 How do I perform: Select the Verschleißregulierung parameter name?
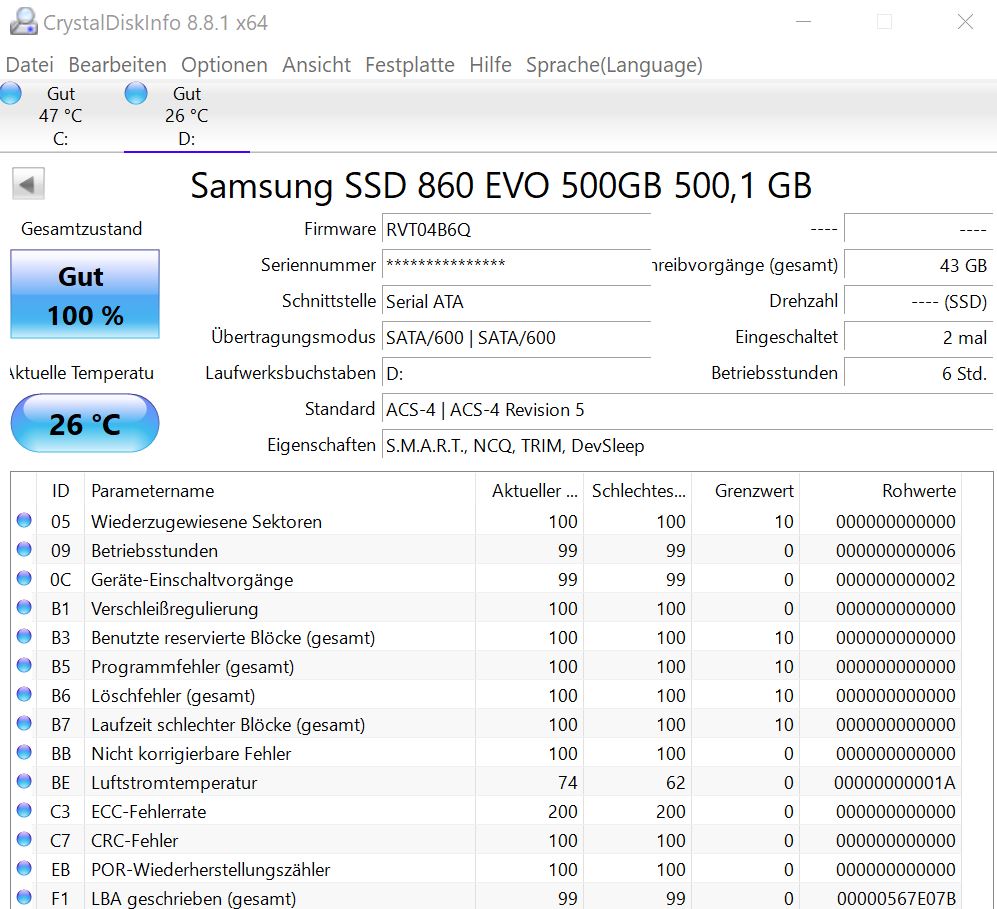pos(175,609)
